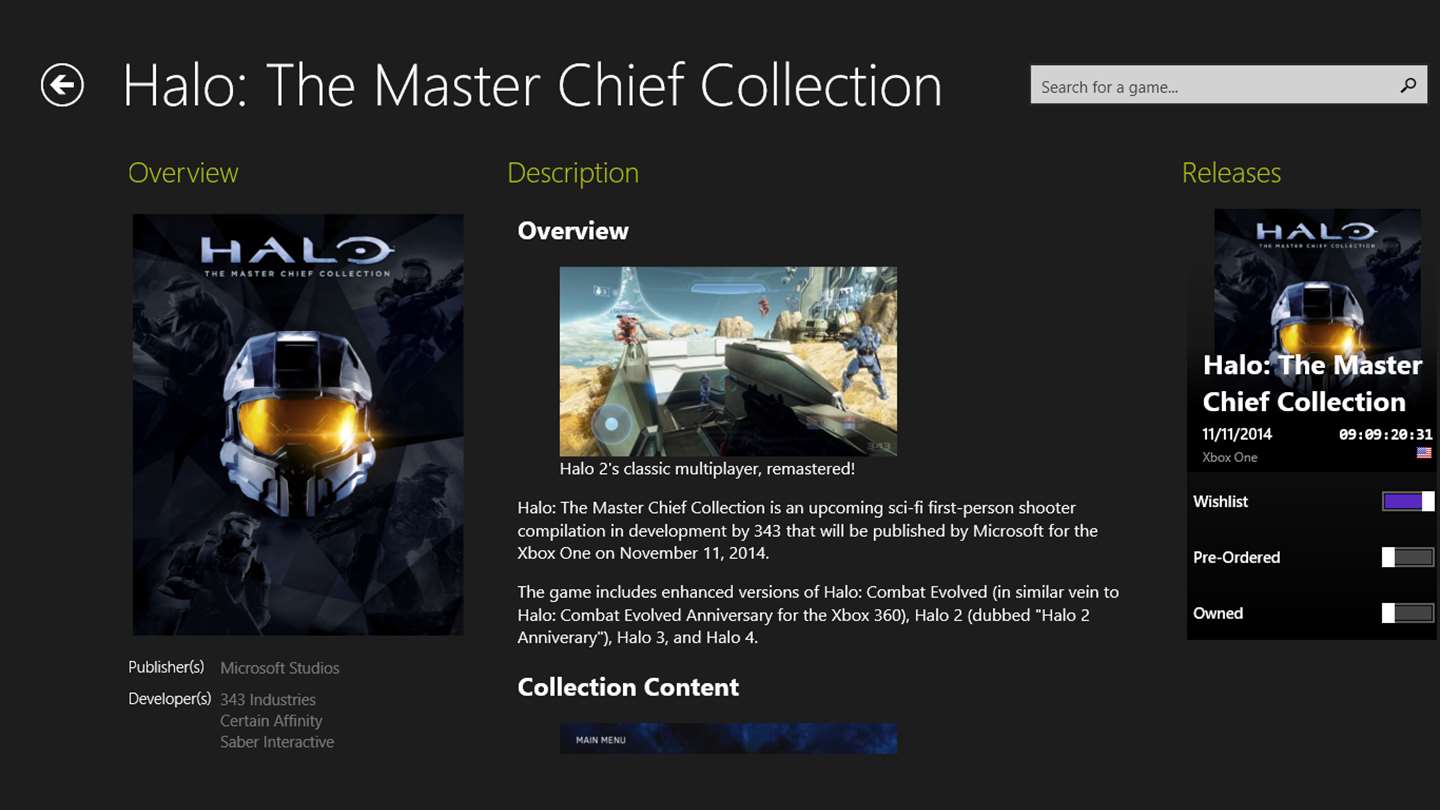Select Certain Affinity developer entry
This screenshot has width=1440, height=810.
tap(271, 721)
